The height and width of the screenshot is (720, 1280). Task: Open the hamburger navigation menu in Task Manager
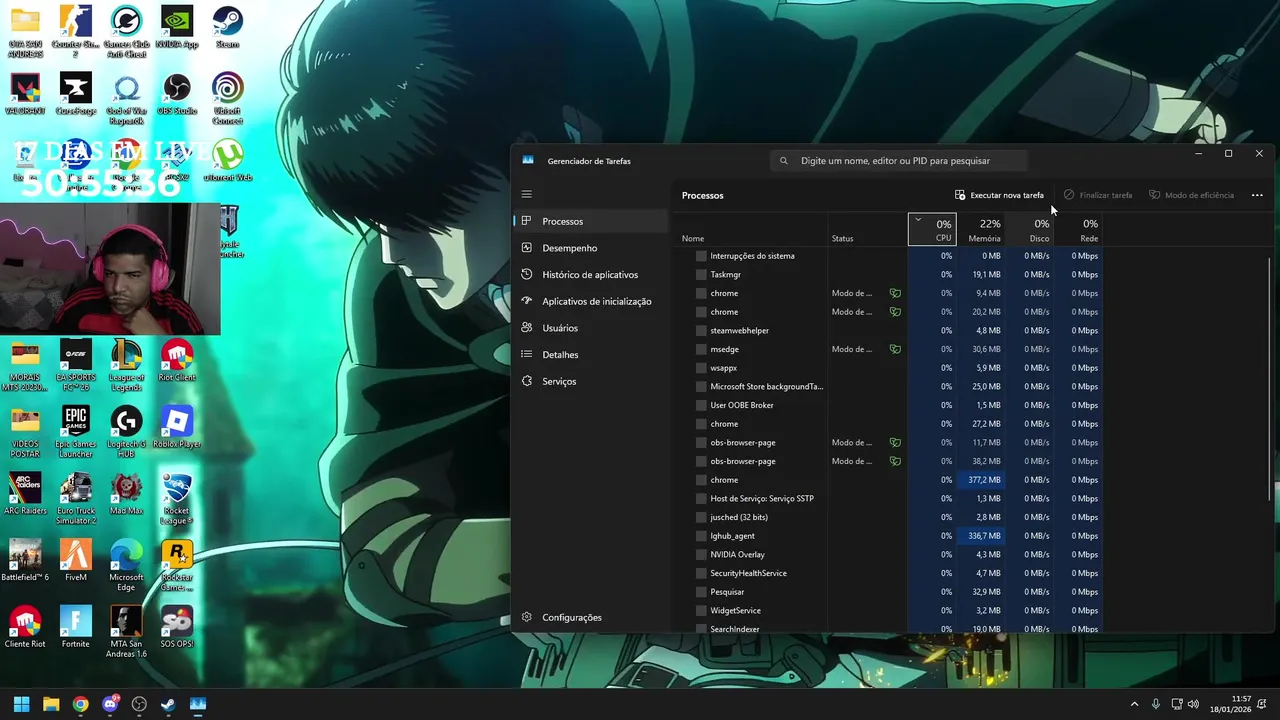527,194
